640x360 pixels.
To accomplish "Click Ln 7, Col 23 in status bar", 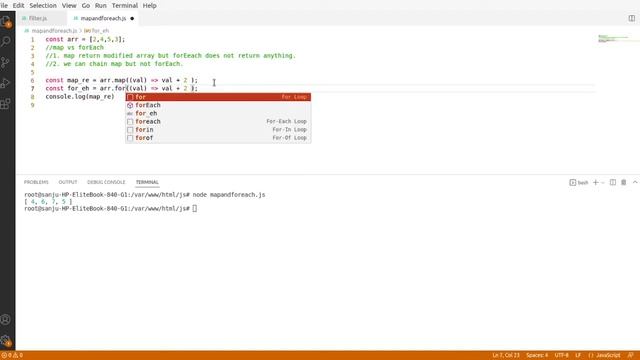I will coord(506,356).
